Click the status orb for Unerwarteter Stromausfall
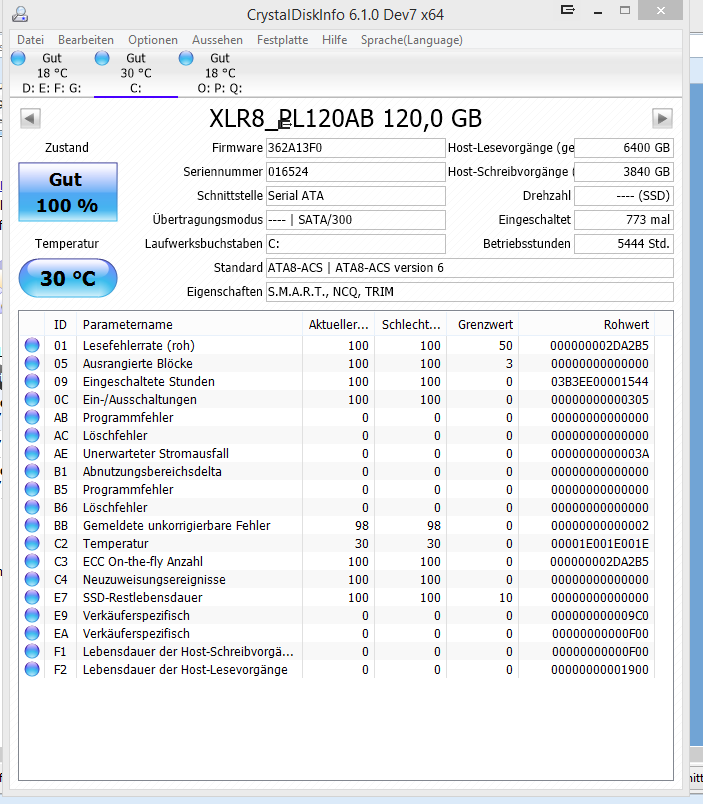The width and height of the screenshot is (703, 804). coord(32,453)
